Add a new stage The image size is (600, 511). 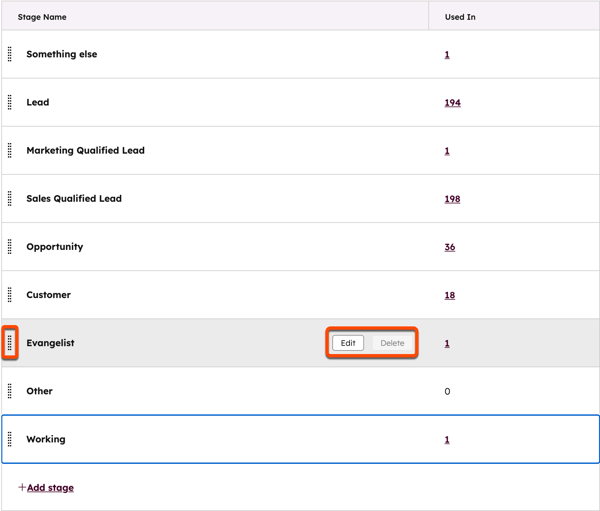pyautogui.click(x=46, y=488)
